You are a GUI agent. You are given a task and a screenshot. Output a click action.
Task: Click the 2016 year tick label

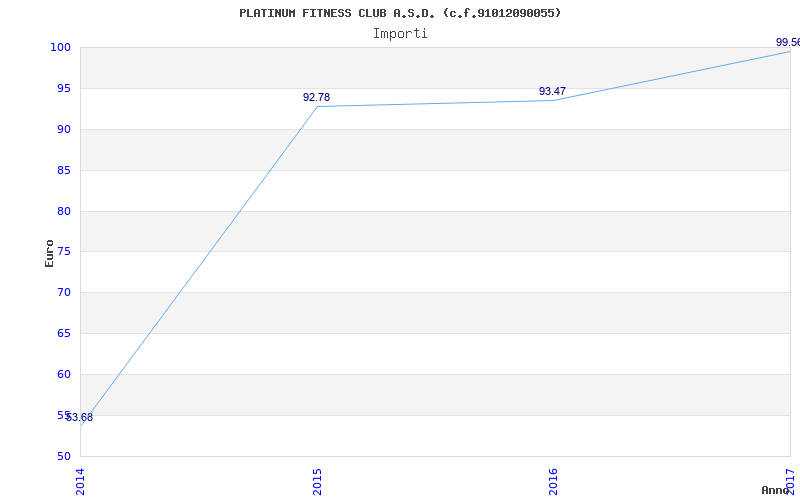(554, 480)
